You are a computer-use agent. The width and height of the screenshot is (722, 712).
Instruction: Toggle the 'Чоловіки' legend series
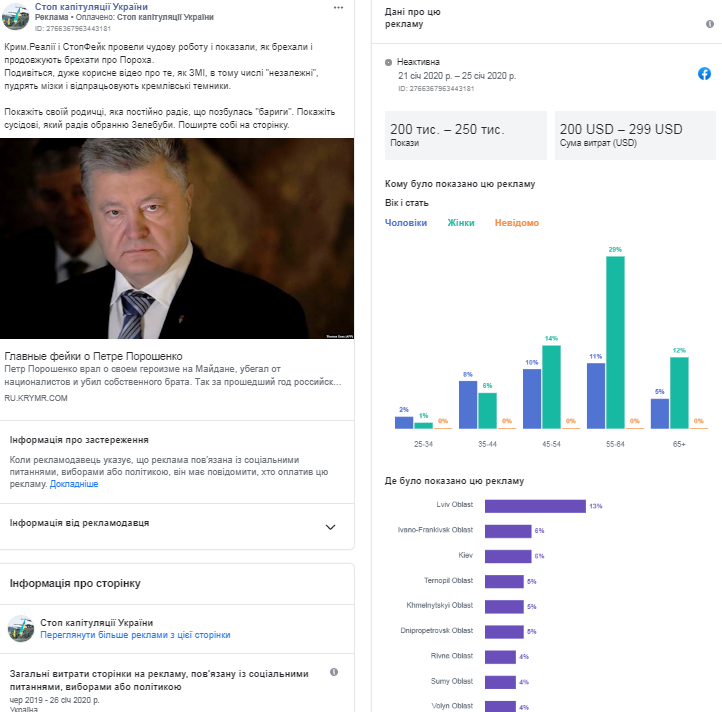tap(405, 223)
